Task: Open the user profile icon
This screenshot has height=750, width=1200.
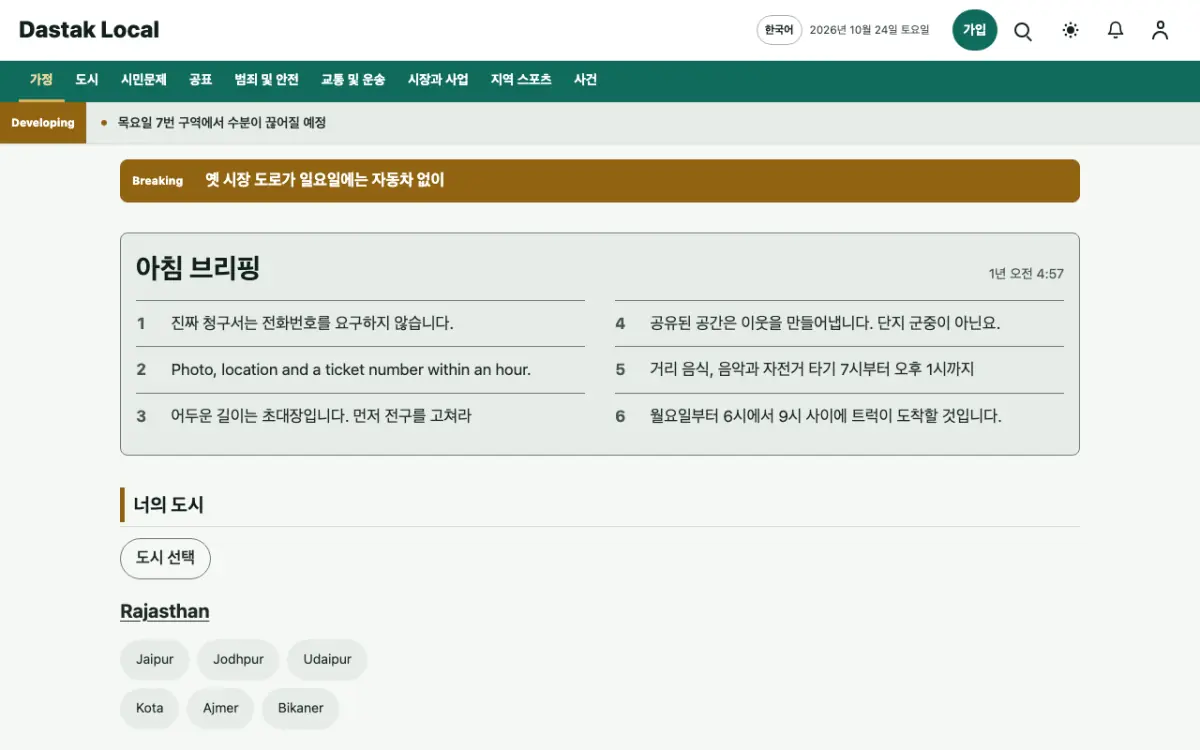Action: [1160, 31]
